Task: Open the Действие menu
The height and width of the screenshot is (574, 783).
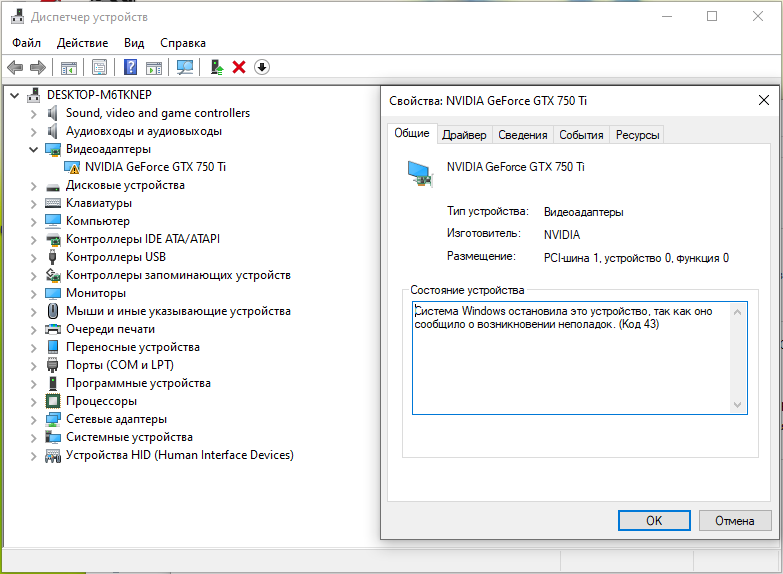Action: [82, 43]
